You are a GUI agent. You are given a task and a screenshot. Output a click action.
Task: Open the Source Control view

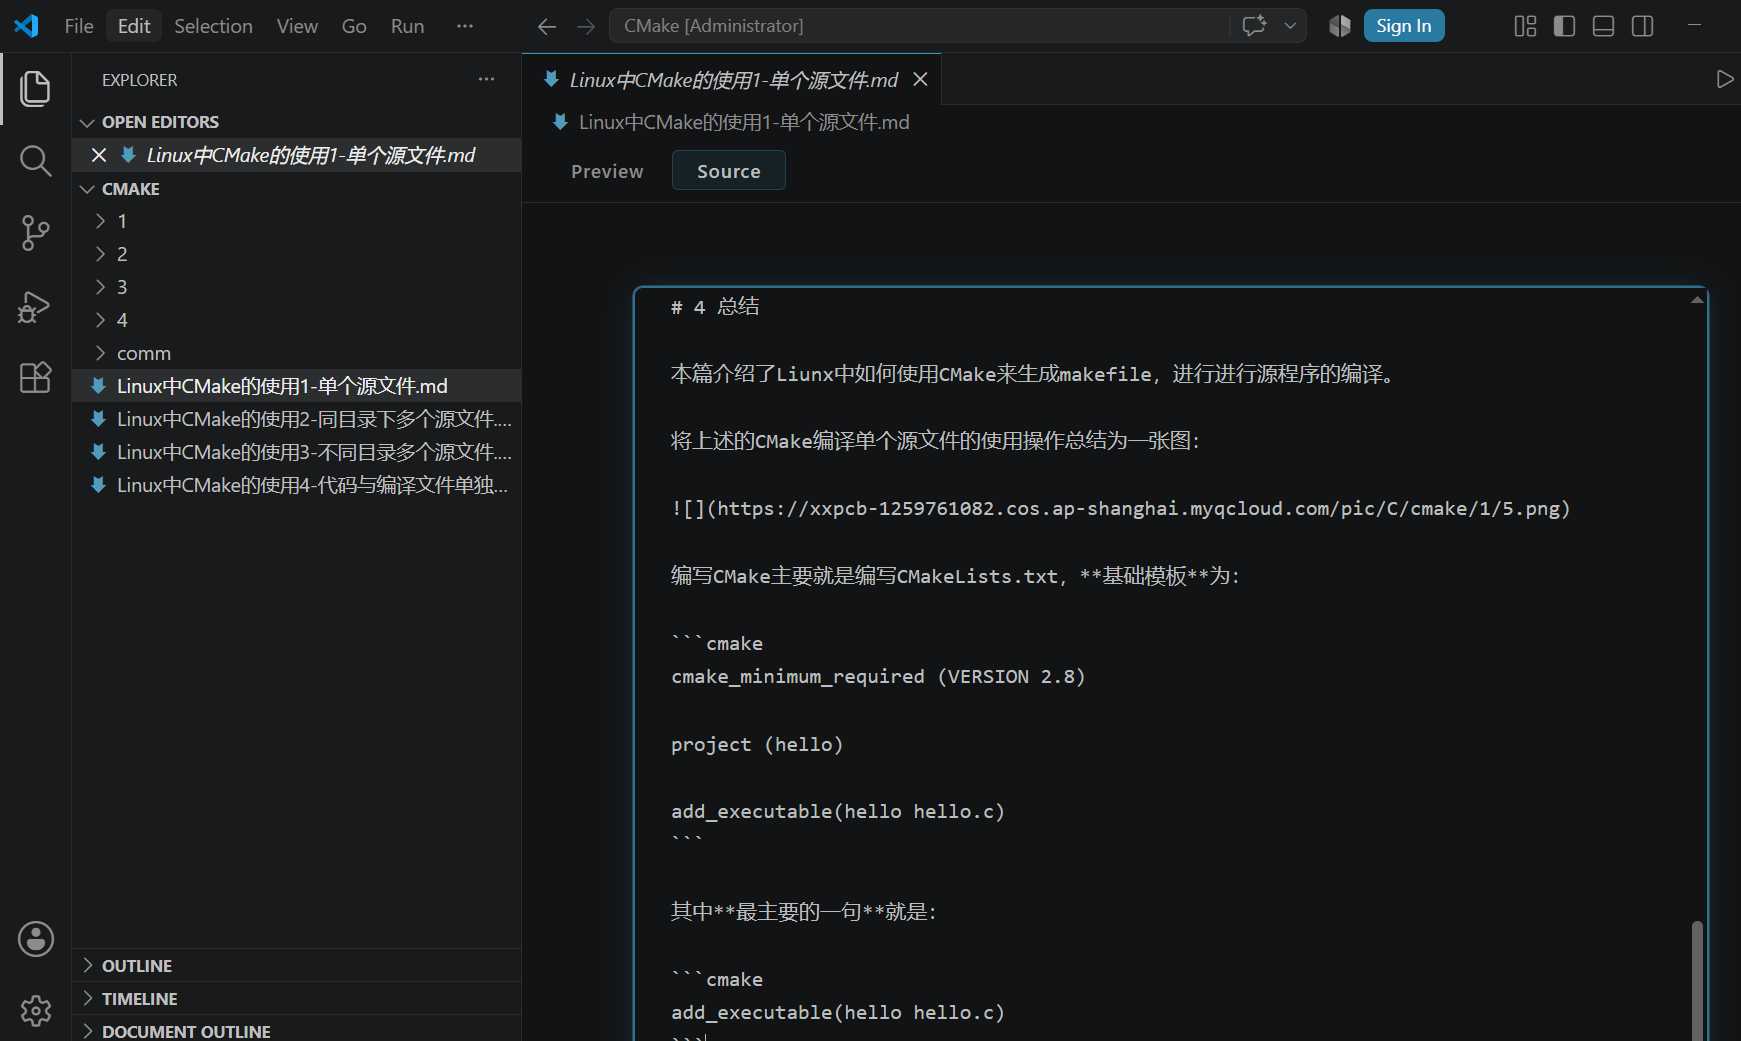(35, 233)
